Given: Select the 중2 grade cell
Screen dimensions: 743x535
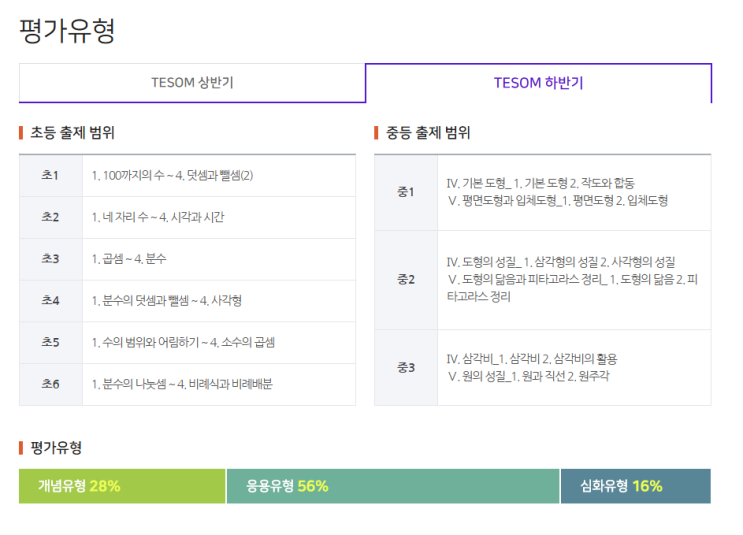Looking at the screenshot, I should pyautogui.click(x=406, y=279).
